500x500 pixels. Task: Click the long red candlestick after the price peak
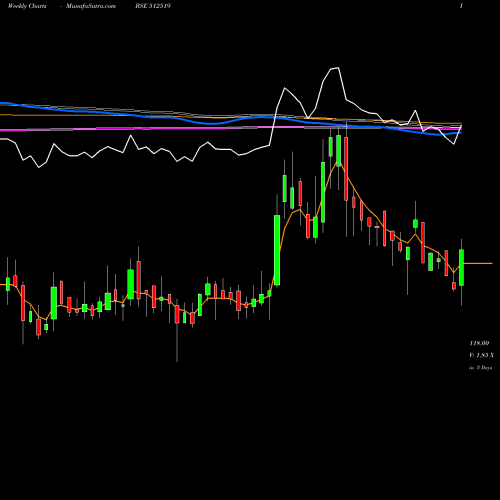point(346,169)
